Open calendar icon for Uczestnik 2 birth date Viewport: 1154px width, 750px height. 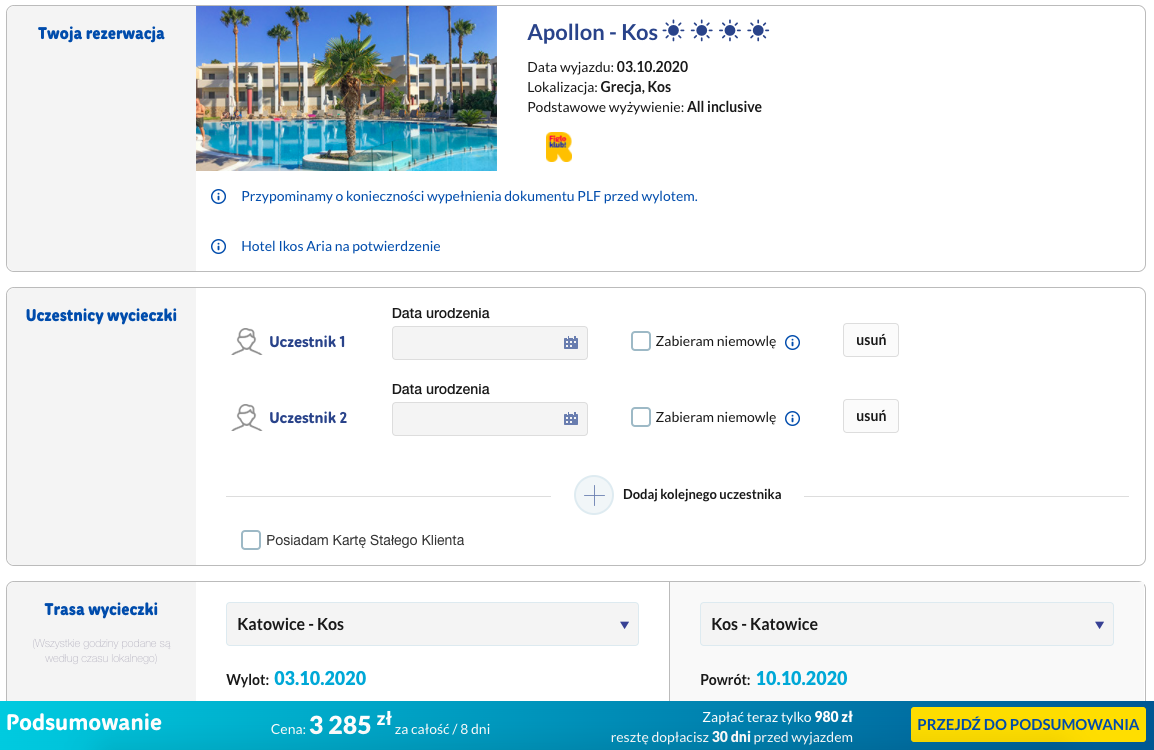click(570, 419)
